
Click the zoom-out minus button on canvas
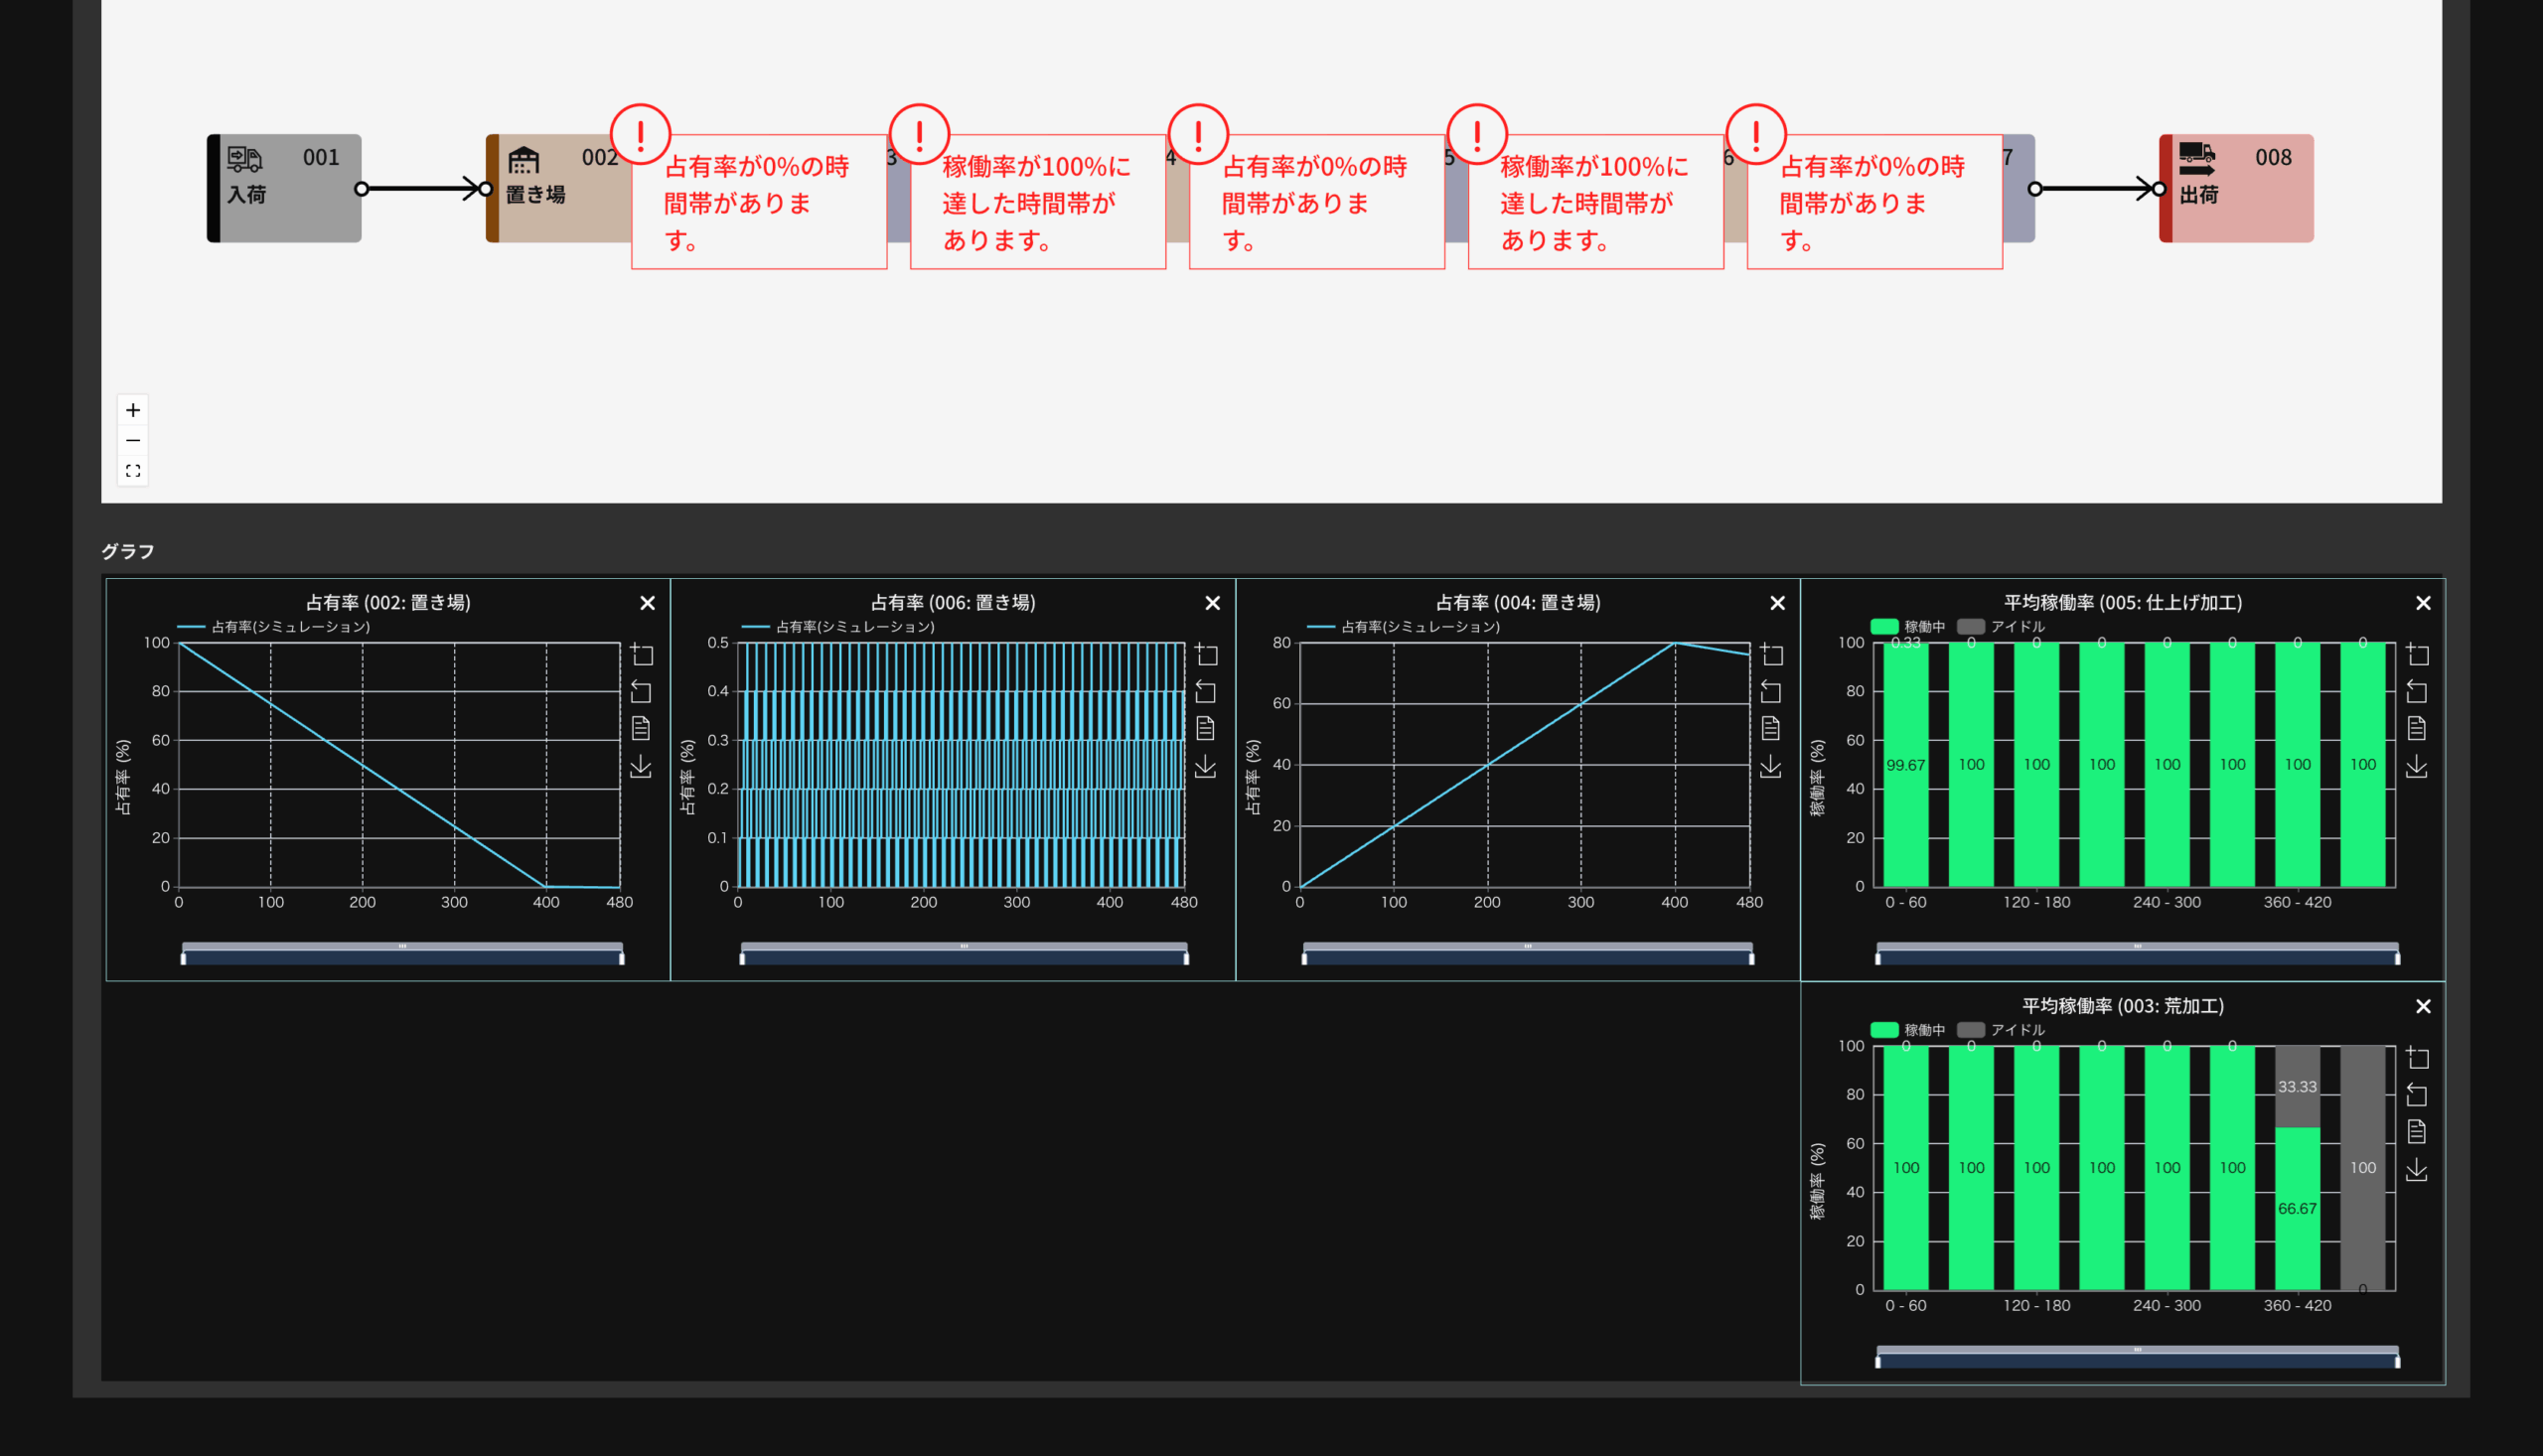133,441
